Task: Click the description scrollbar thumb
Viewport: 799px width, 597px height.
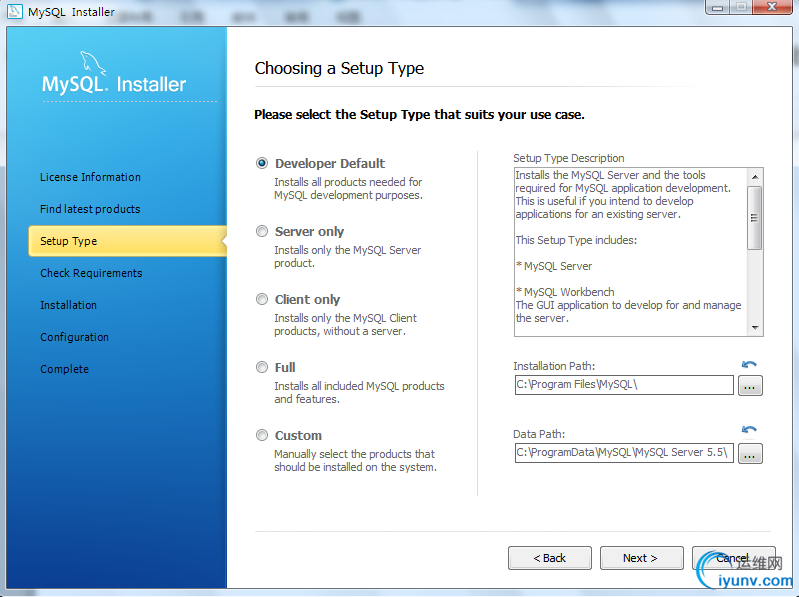Action: click(x=755, y=218)
